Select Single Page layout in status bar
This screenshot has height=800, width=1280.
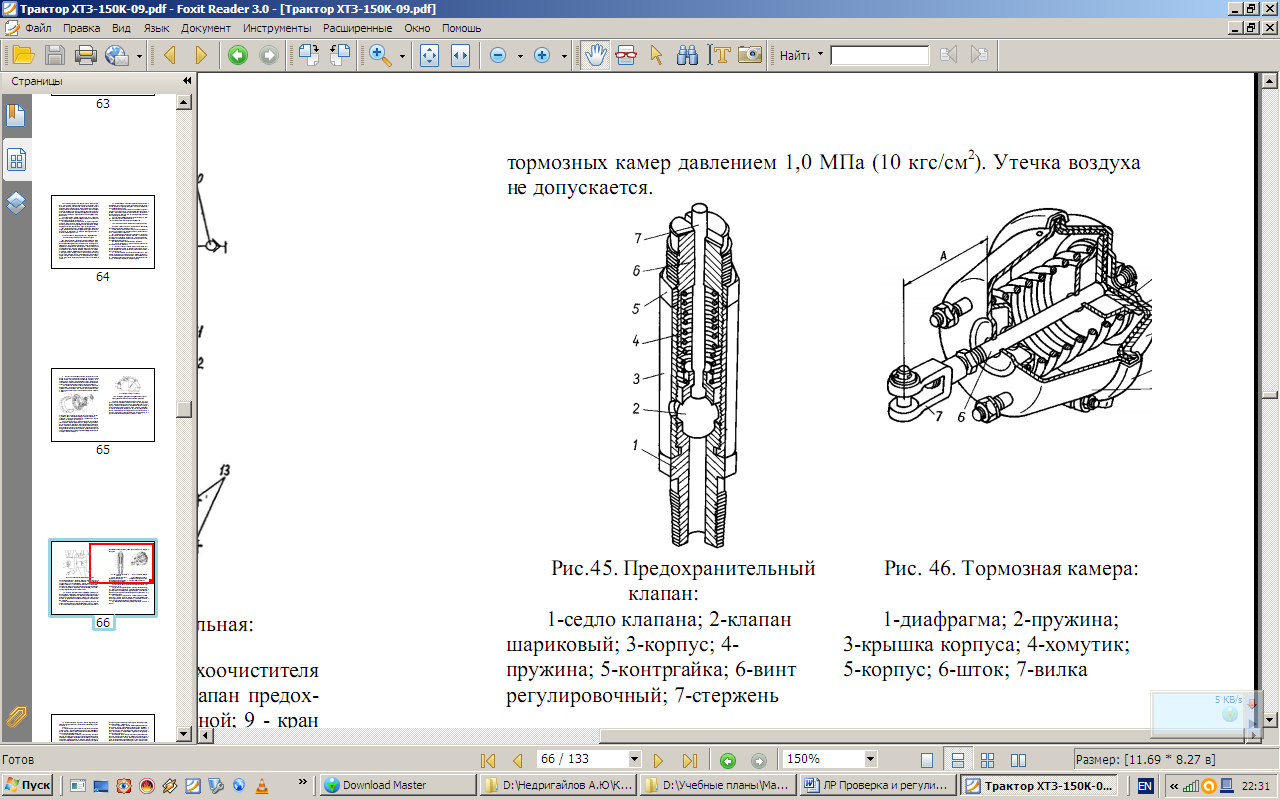coord(927,759)
